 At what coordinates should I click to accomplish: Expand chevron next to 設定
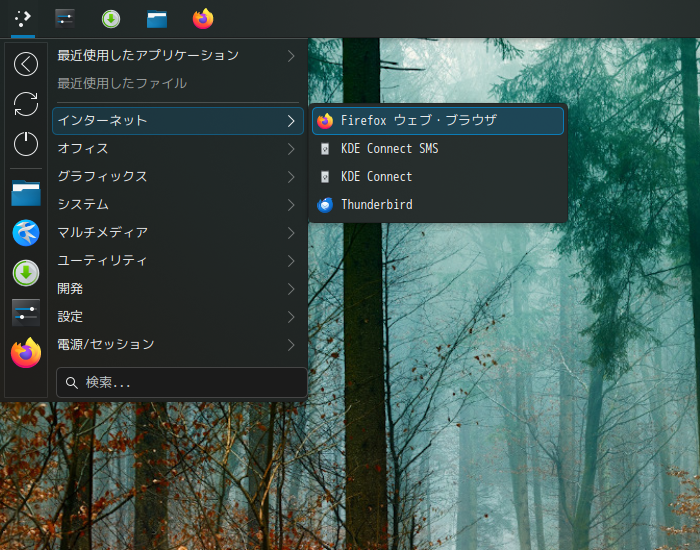click(291, 317)
